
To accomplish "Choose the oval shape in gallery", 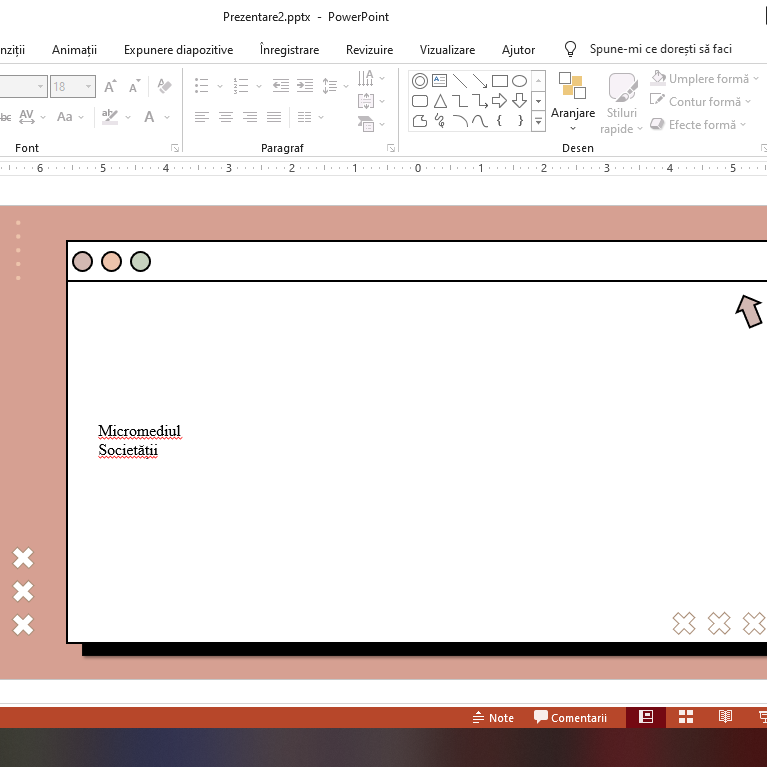I will click(519, 81).
